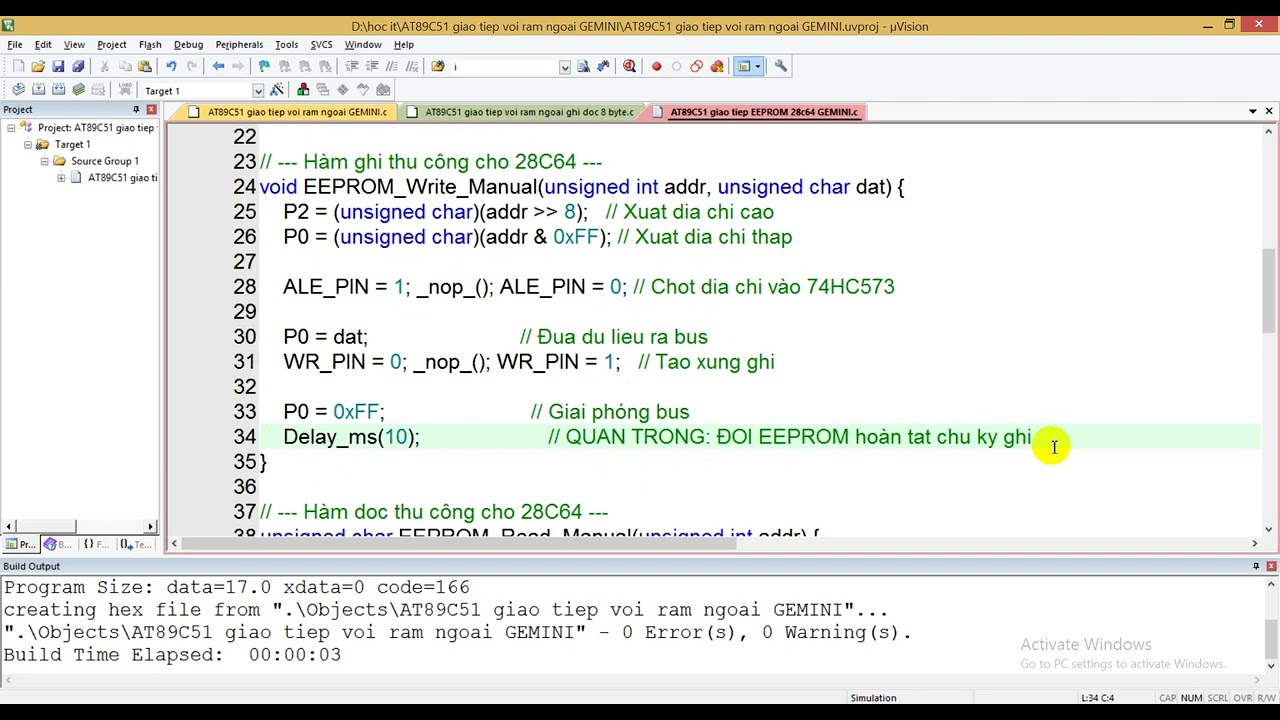Switch to the Templates panel tab
Viewport: 1280px width, 720px height.
click(135, 544)
